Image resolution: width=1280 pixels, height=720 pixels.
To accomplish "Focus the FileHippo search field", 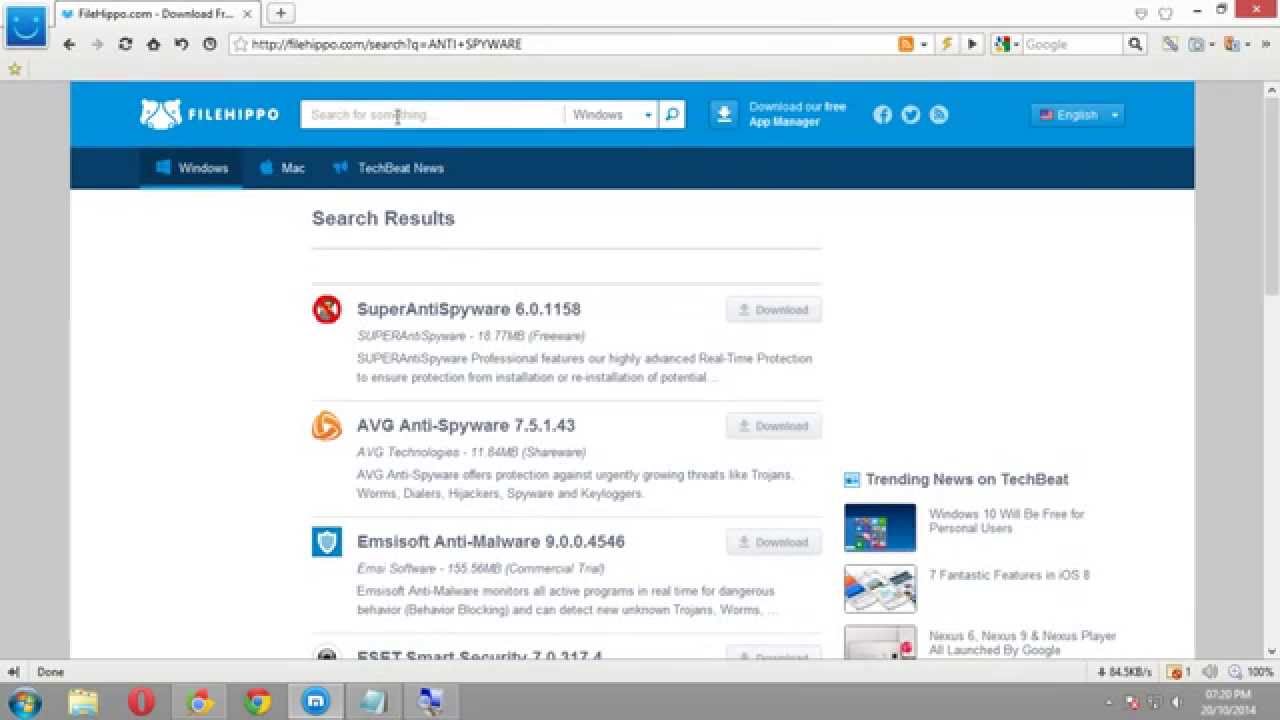I will 432,115.
